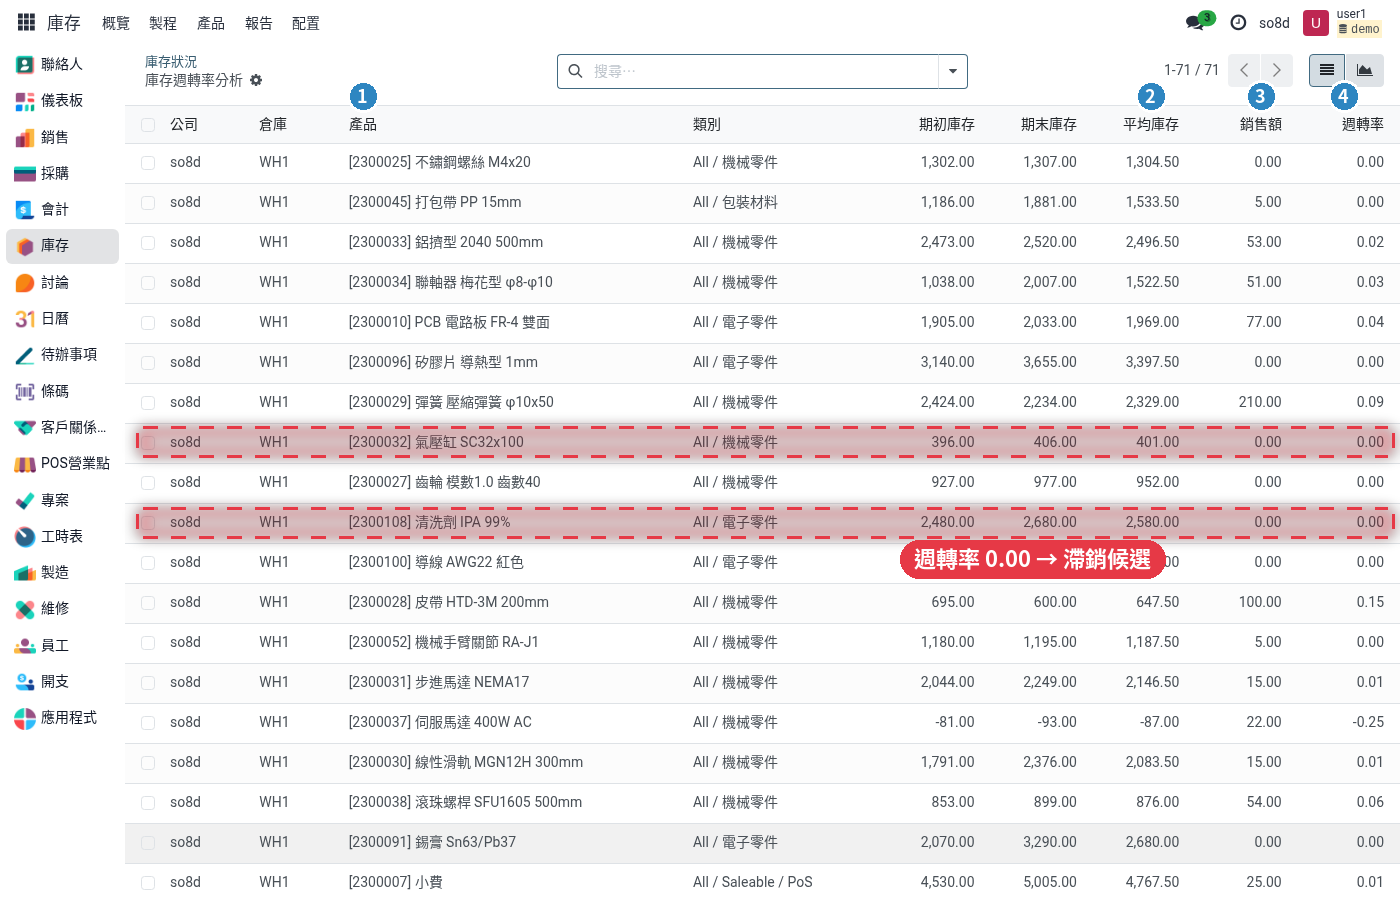
Task: Click the search magnifier icon
Action: [575, 71]
